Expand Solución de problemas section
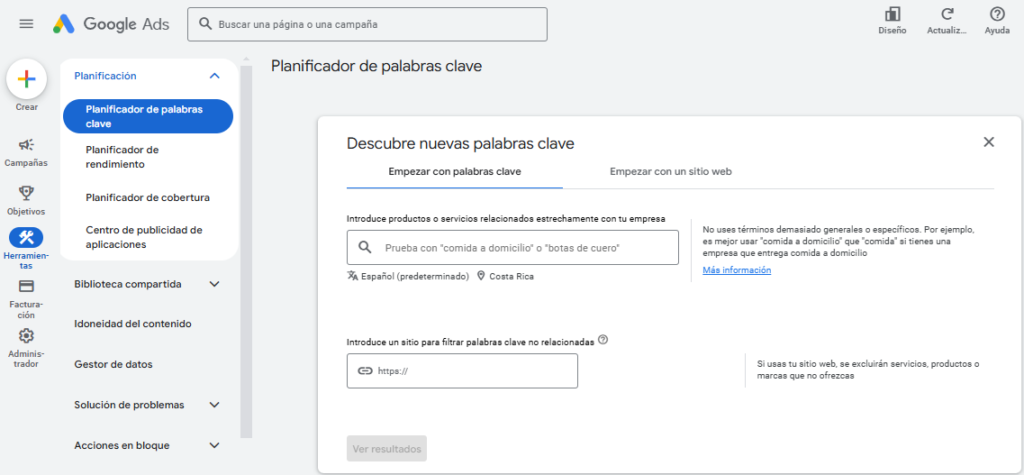This screenshot has height=475, width=1024. (214, 404)
